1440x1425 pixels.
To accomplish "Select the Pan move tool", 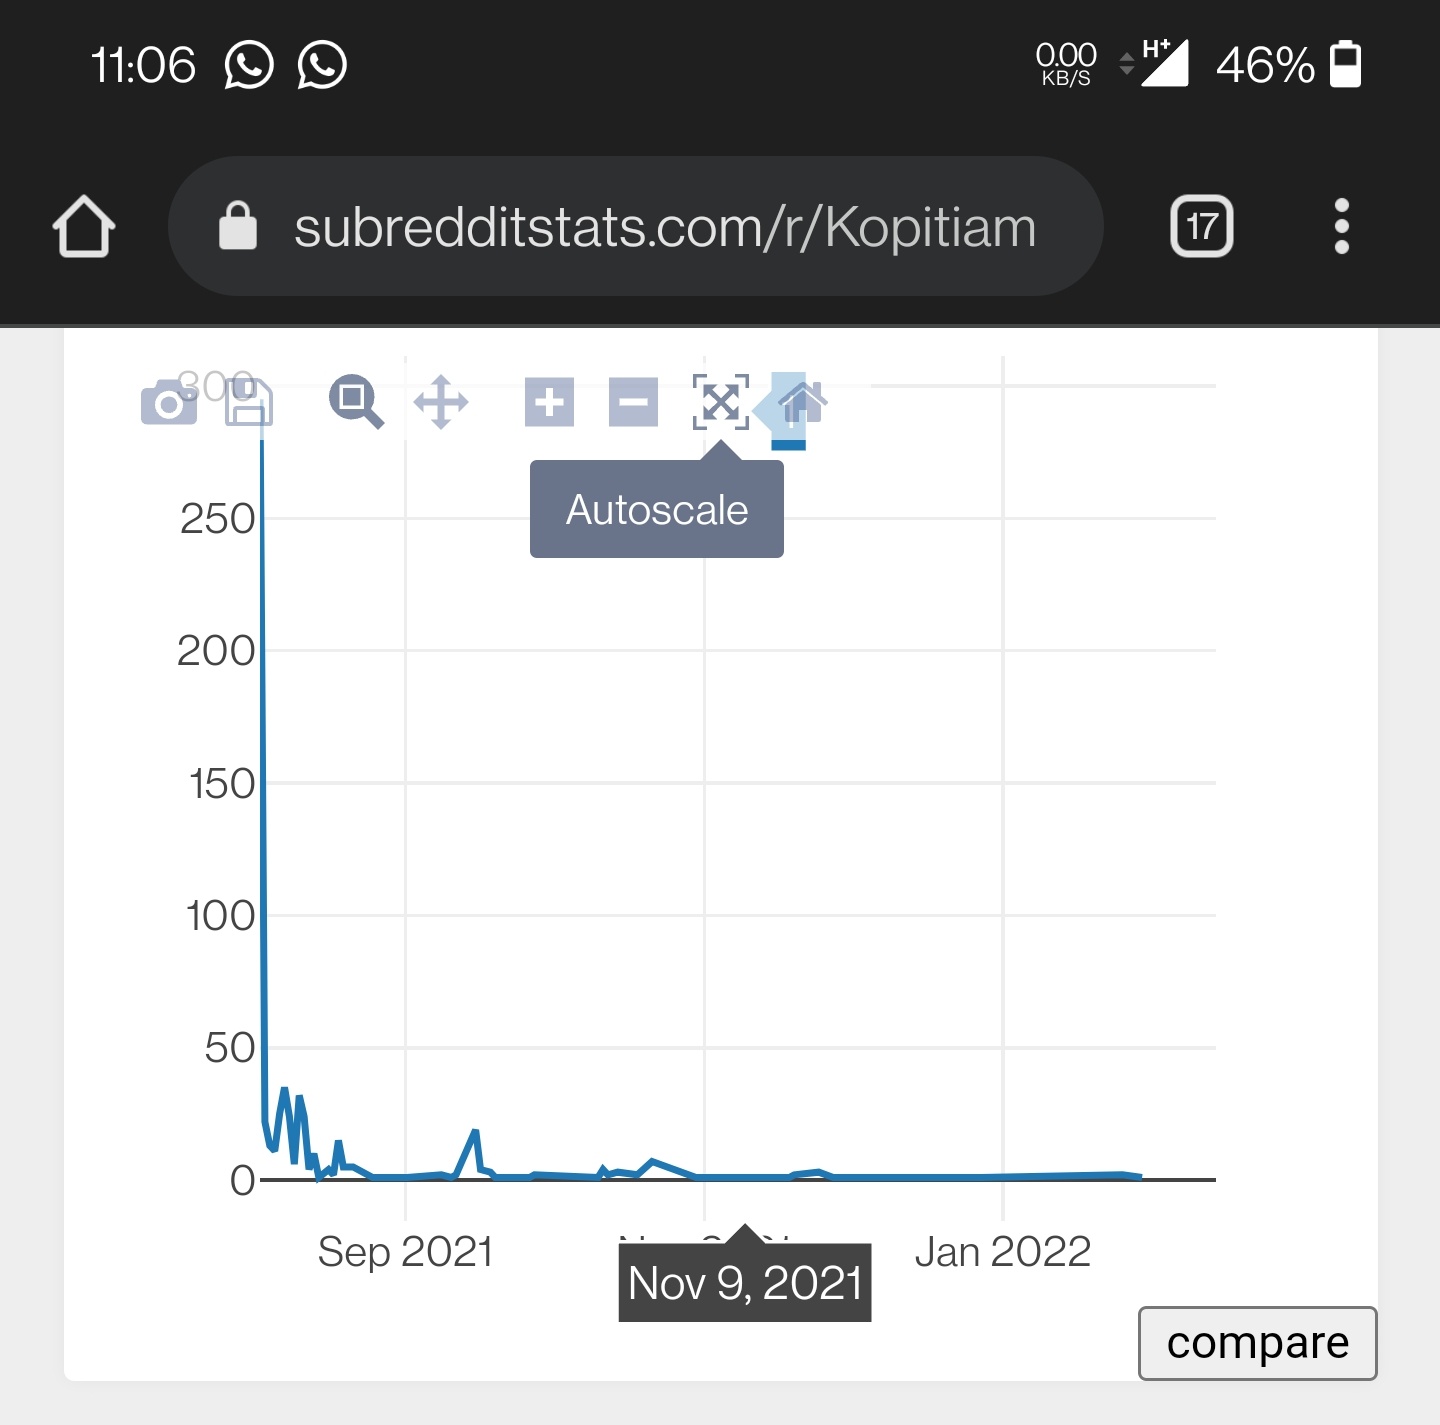I will [x=441, y=402].
